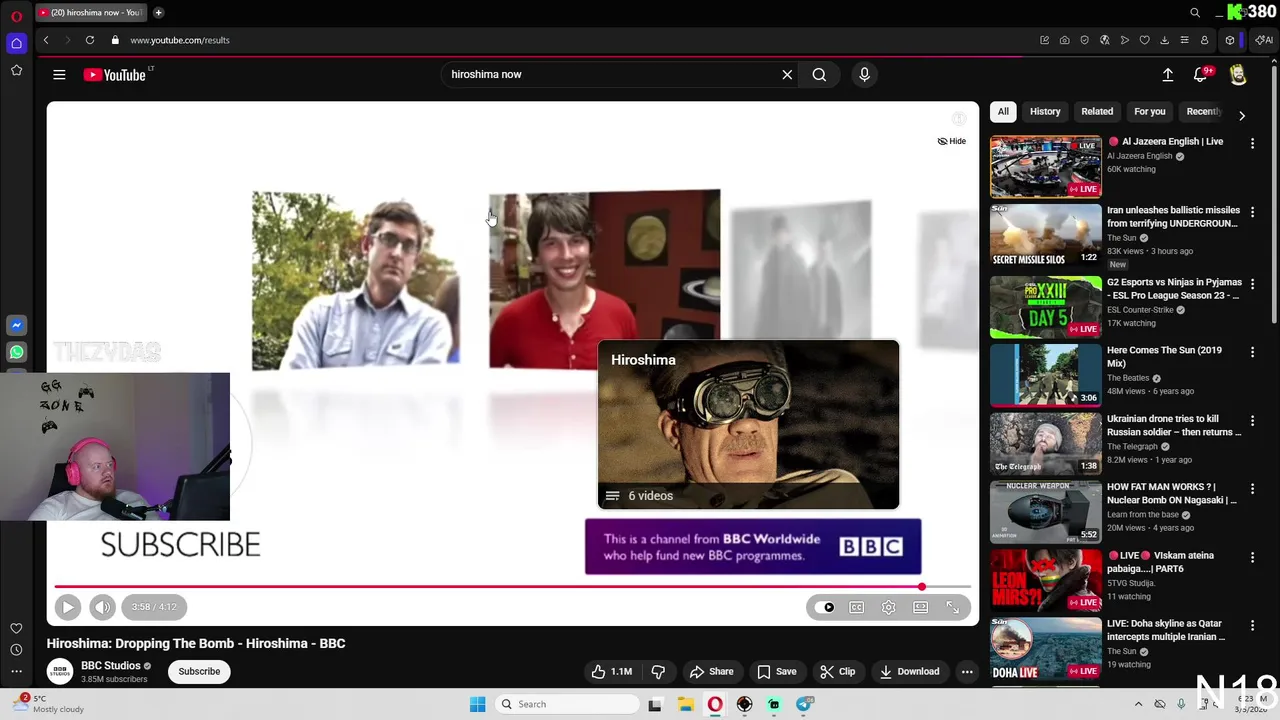This screenshot has width=1280, height=720.
Task: Open the BBC Studios channel name link
Action: pos(111,666)
